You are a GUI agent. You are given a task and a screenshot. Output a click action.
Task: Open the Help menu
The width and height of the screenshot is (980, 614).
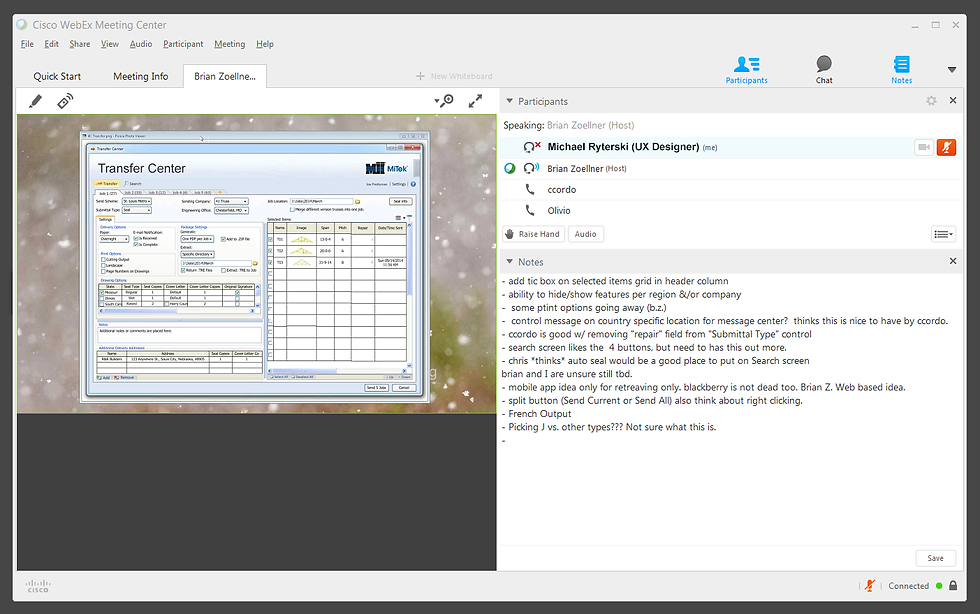[264, 44]
